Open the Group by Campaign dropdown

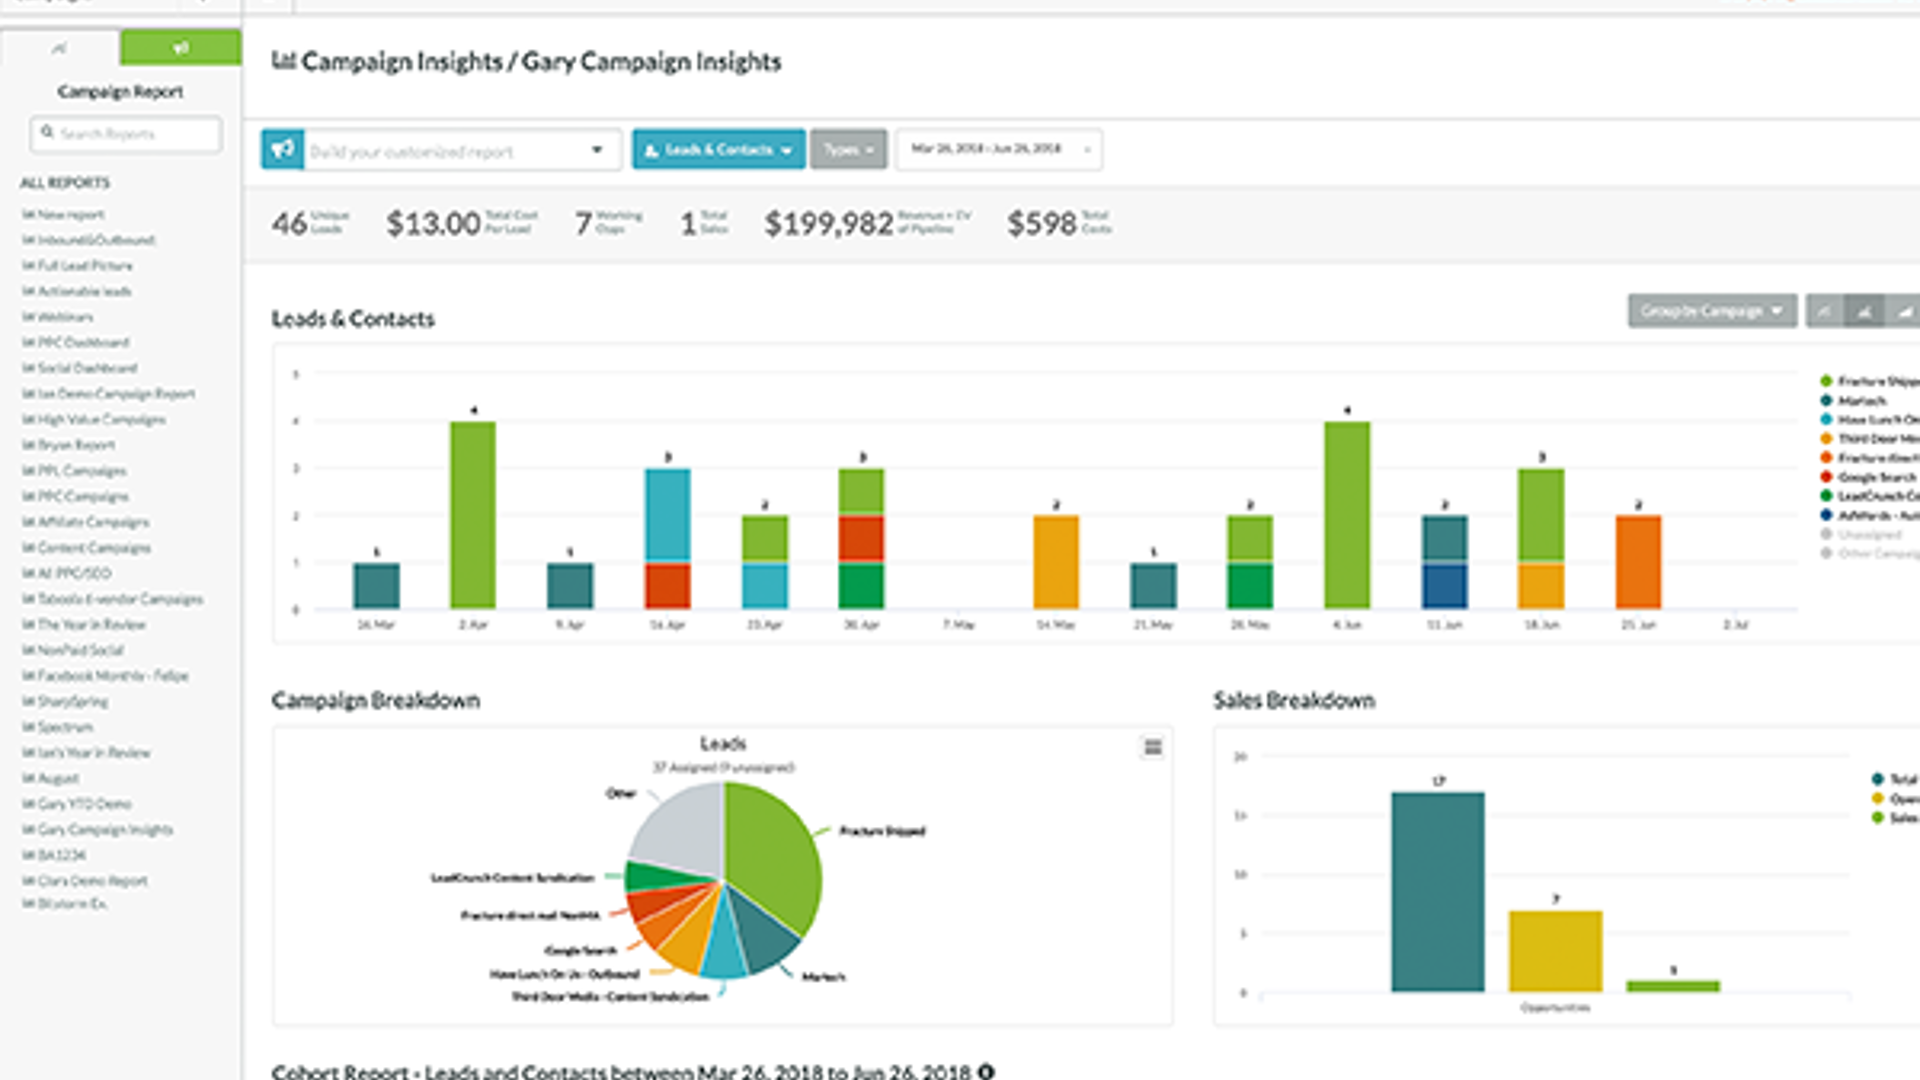click(1711, 311)
